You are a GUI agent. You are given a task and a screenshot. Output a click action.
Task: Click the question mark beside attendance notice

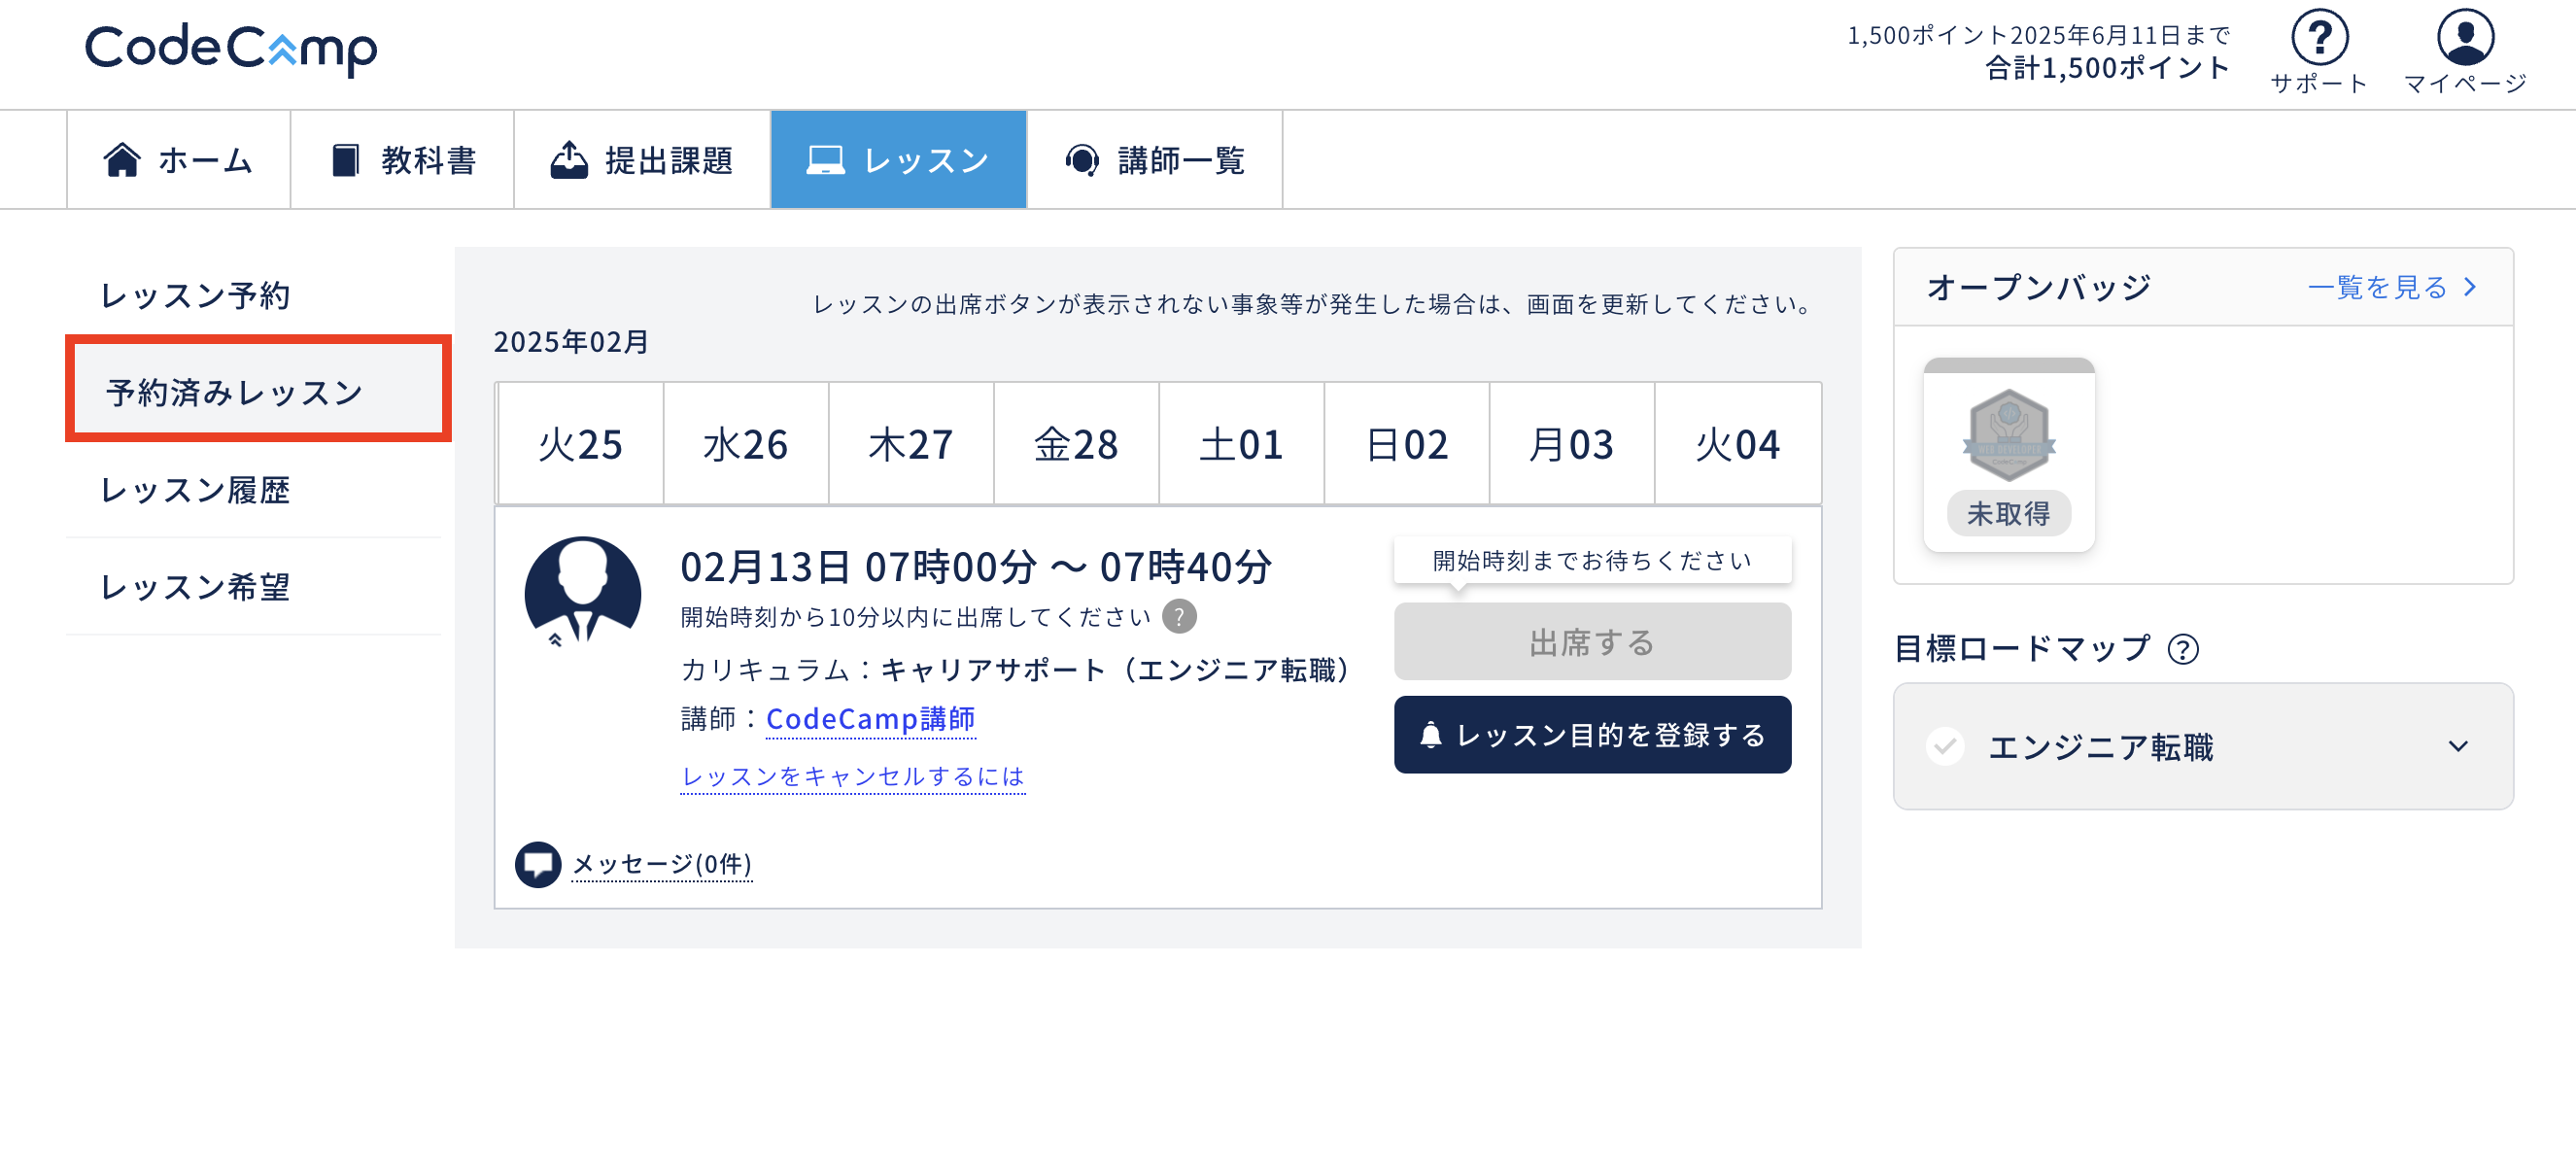[x=1179, y=617]
